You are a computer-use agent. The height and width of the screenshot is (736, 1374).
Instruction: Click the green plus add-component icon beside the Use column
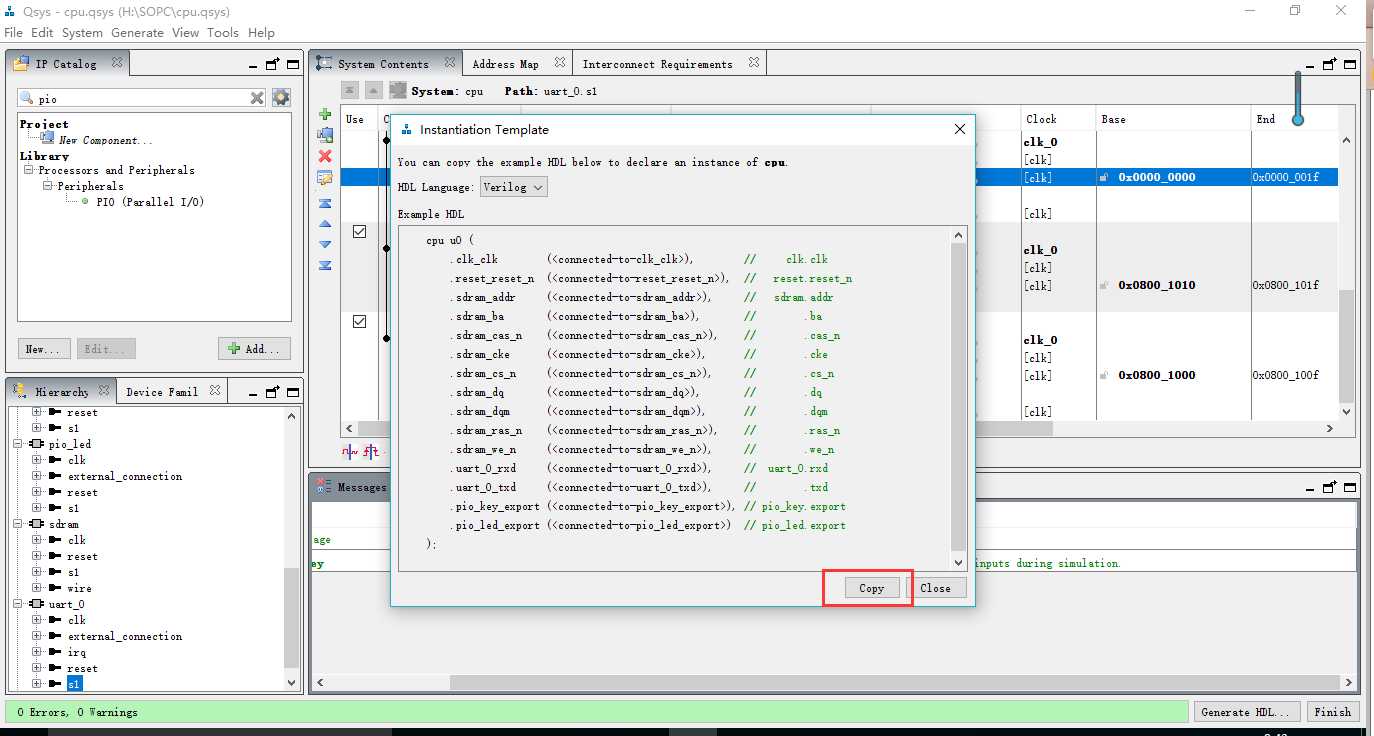pos(325,115)
